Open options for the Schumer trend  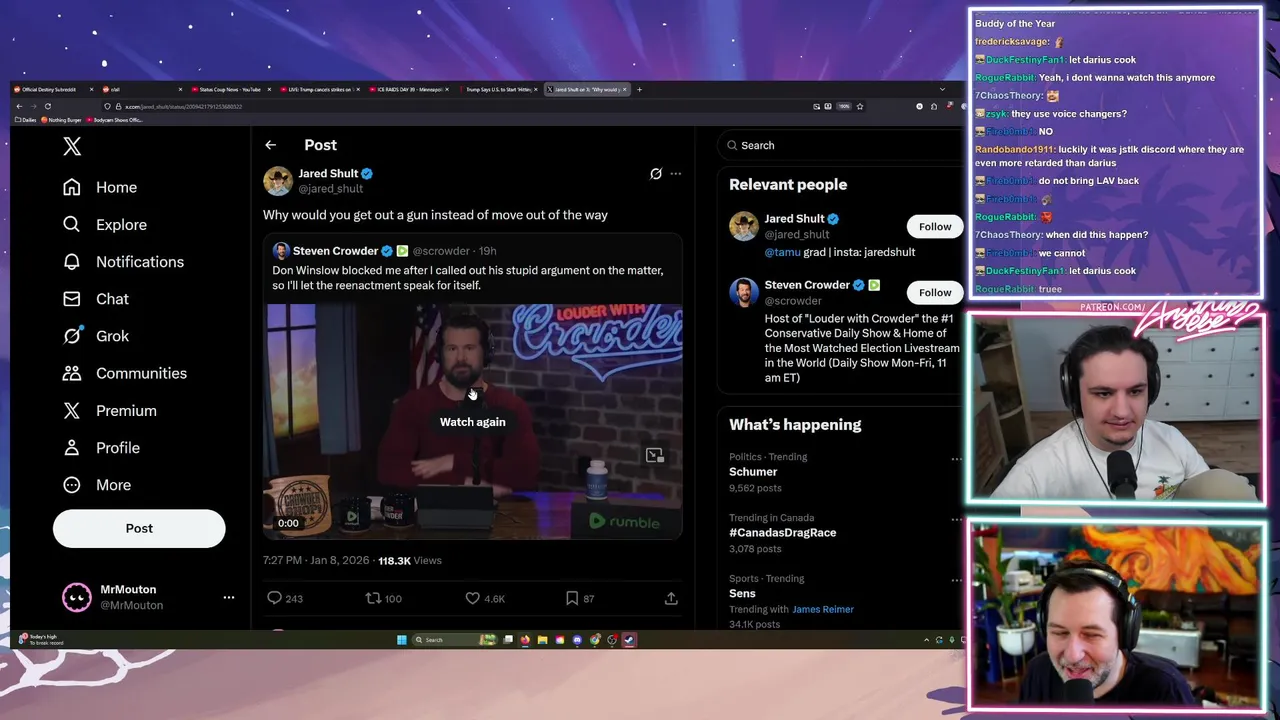956,459
